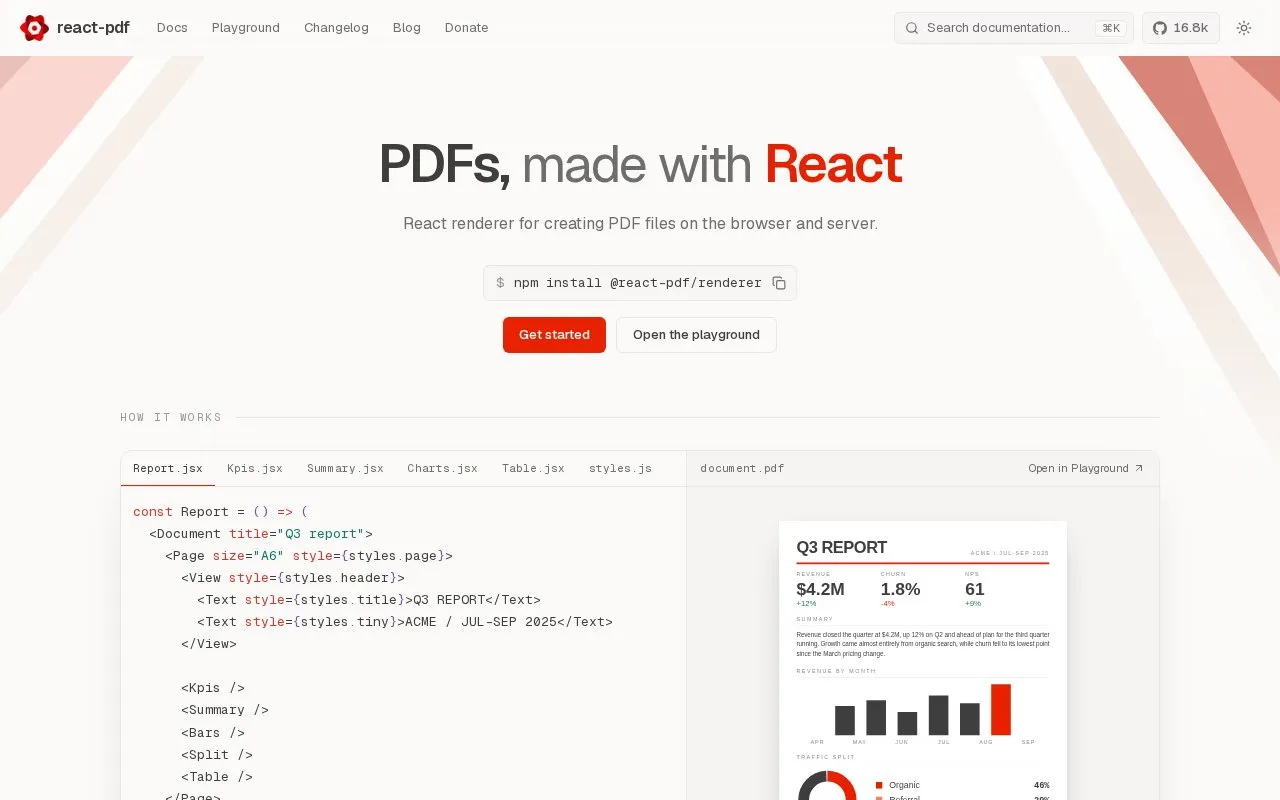Open the Table.jsx tab
The height and width of the screenshot is (800, 1280).
(x=533, y=468)
